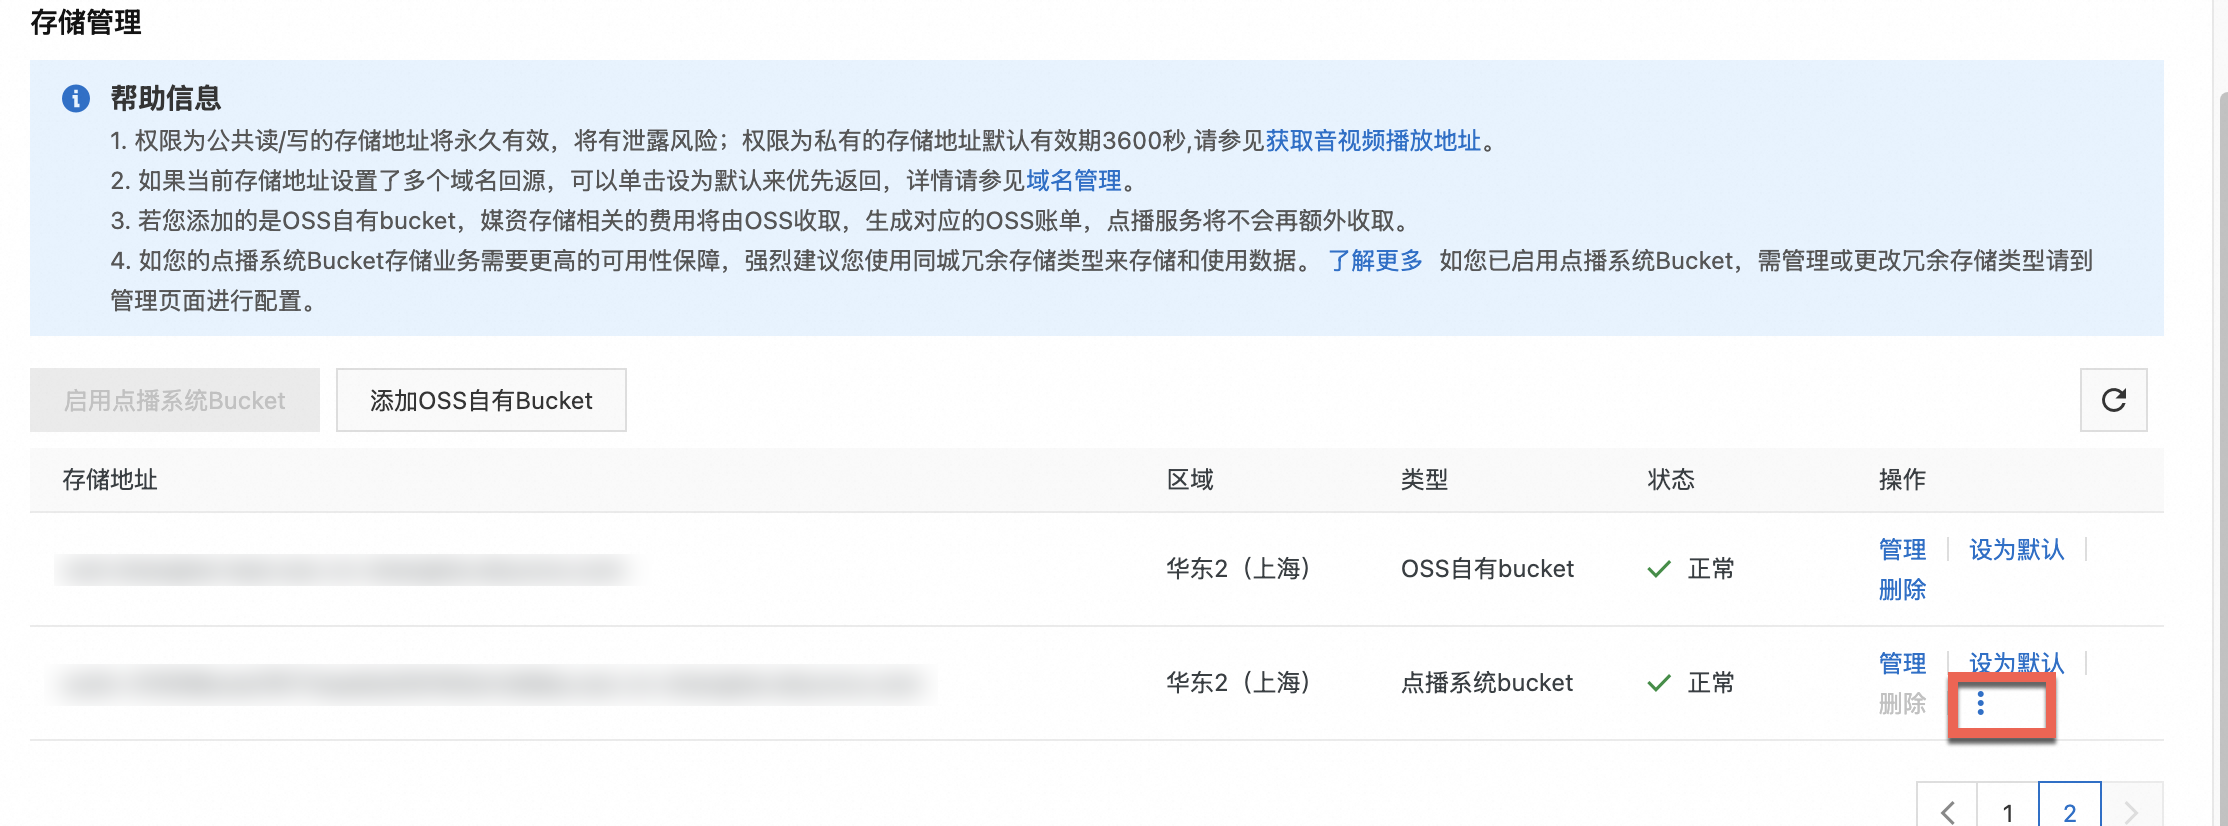The image size is (2228, 826).
Task: Click disabled 删除 for 点播系统bucket row
Action: pos(1902,703)
